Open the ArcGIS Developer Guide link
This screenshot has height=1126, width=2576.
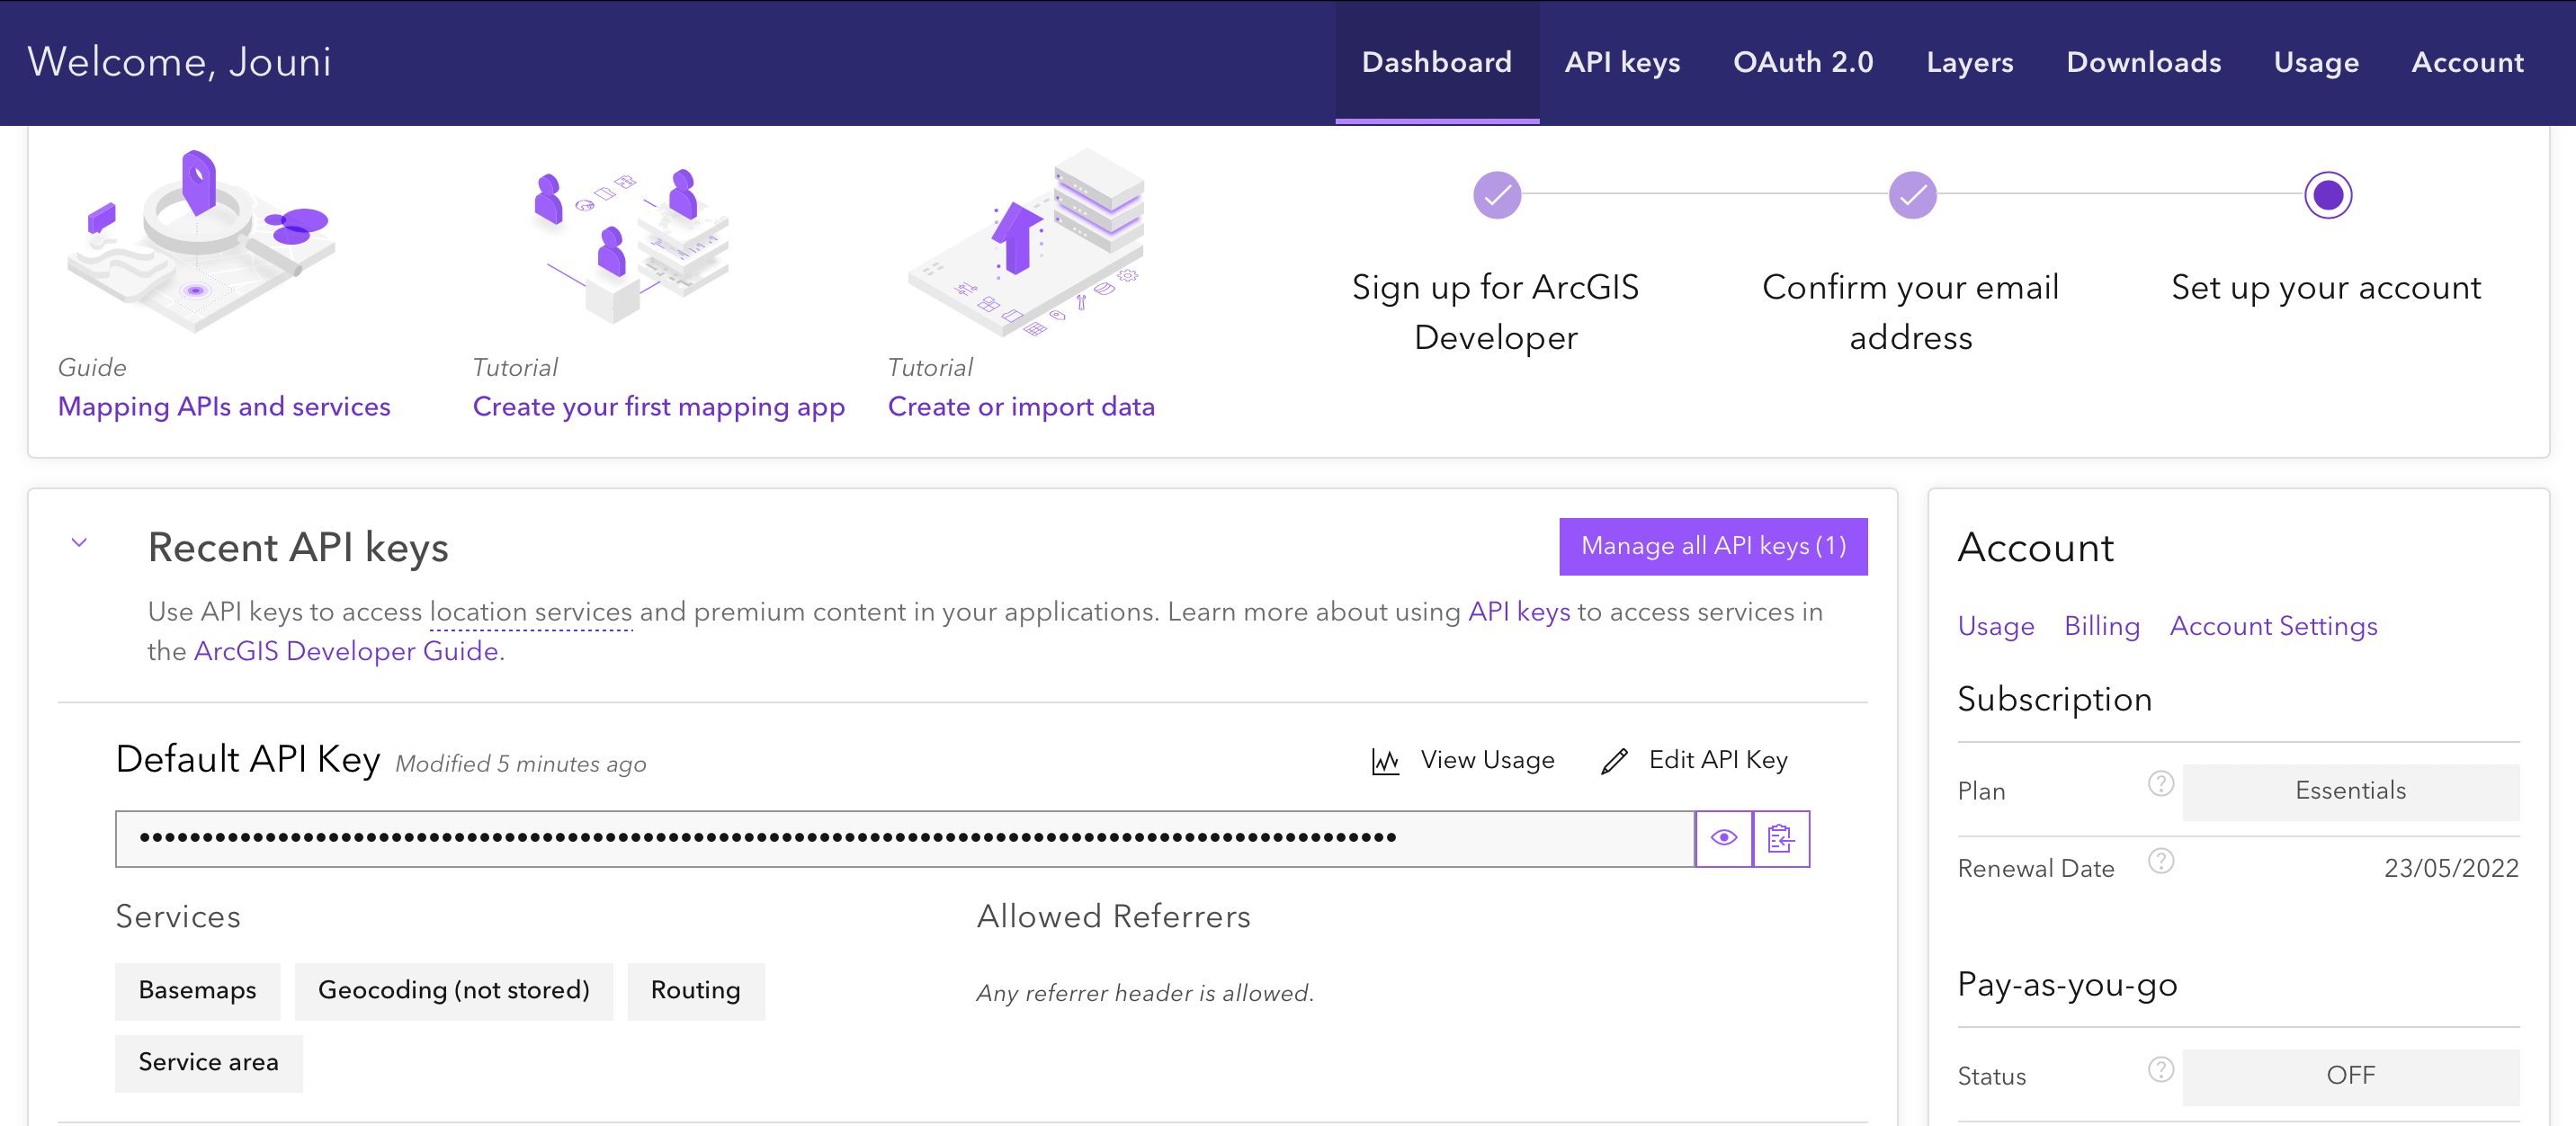(x=346, y=651)
